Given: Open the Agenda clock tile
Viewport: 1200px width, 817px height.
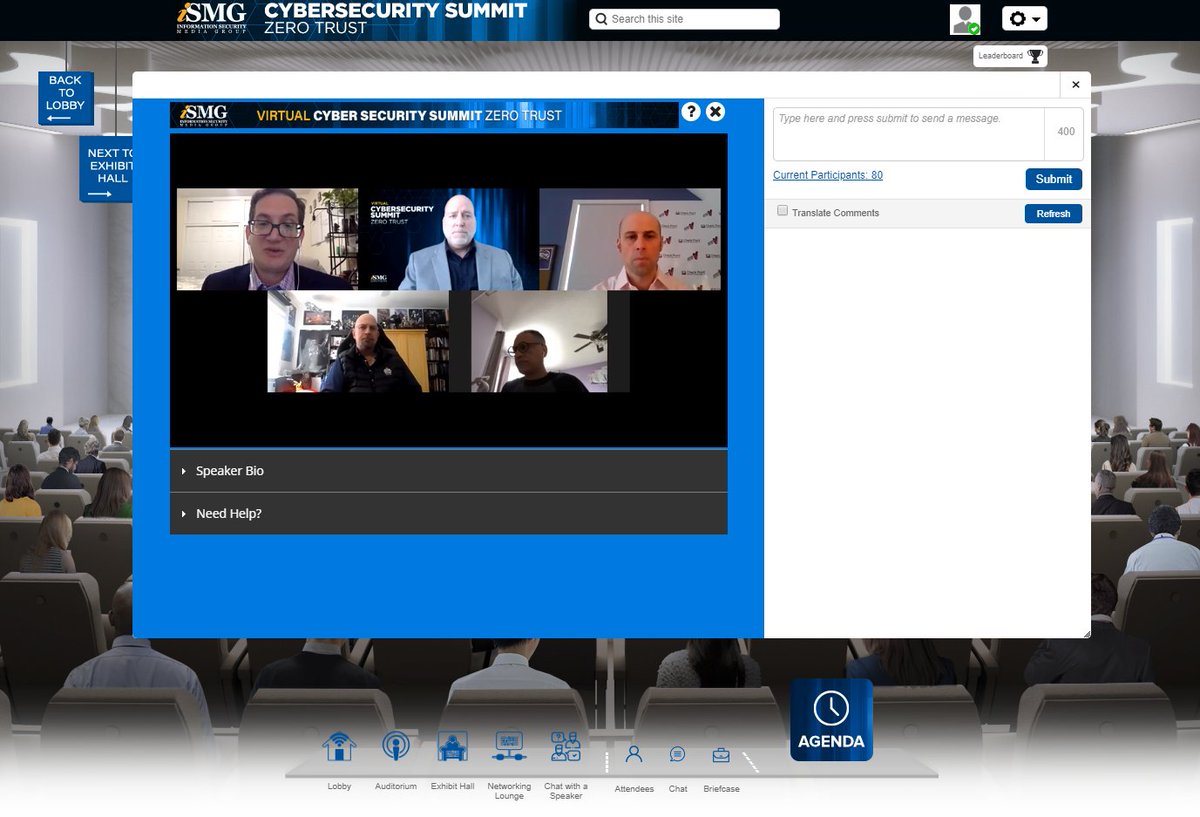Looking at the screenshot, I should tap(831, 720).
